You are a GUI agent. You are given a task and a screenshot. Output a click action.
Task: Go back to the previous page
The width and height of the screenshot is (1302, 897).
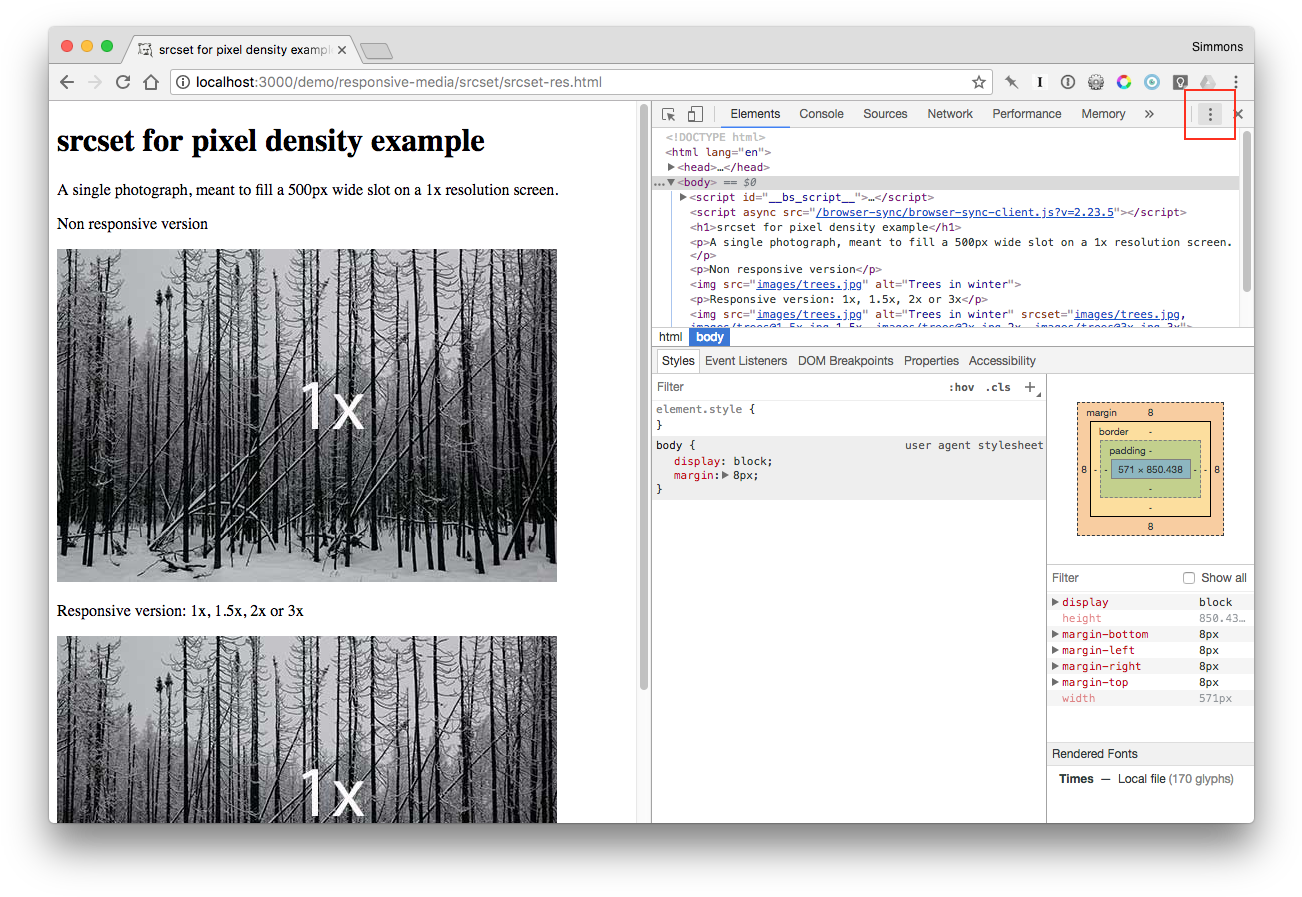(x=67, y=82)
